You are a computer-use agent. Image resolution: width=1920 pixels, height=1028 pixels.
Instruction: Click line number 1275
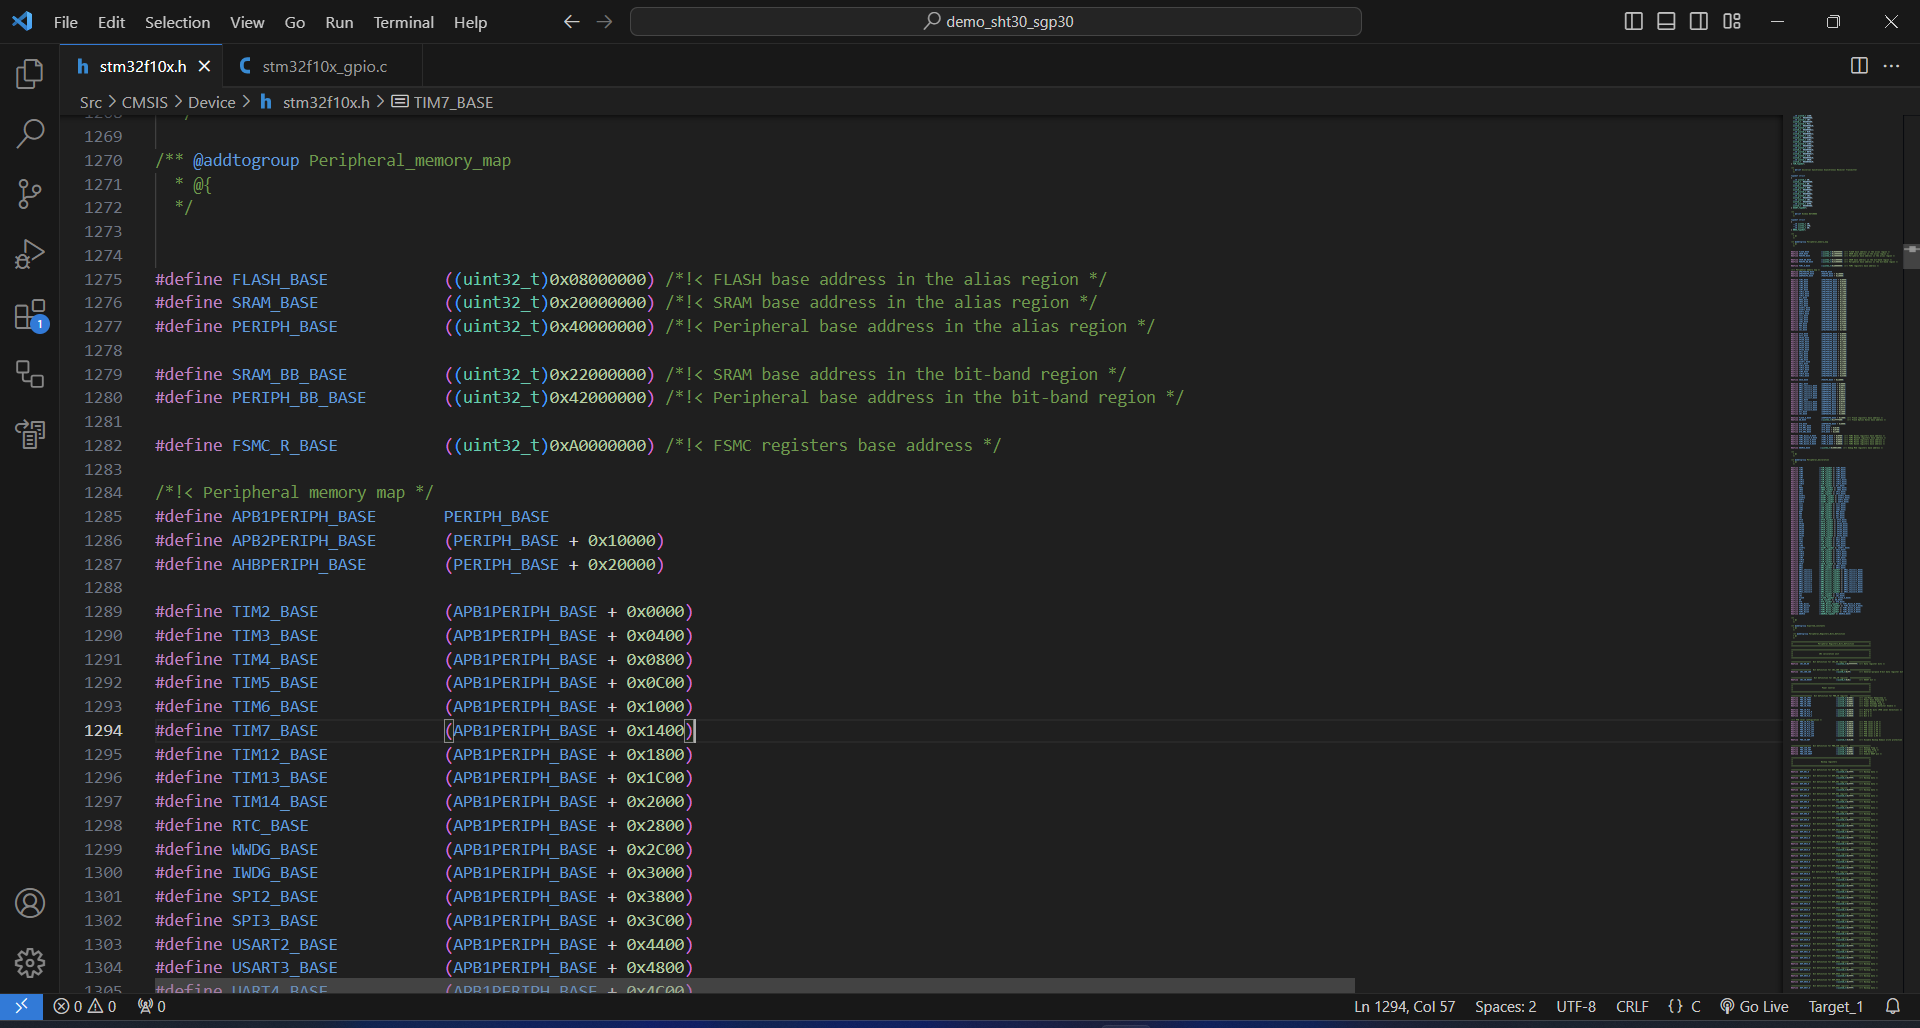coord(103,279)
